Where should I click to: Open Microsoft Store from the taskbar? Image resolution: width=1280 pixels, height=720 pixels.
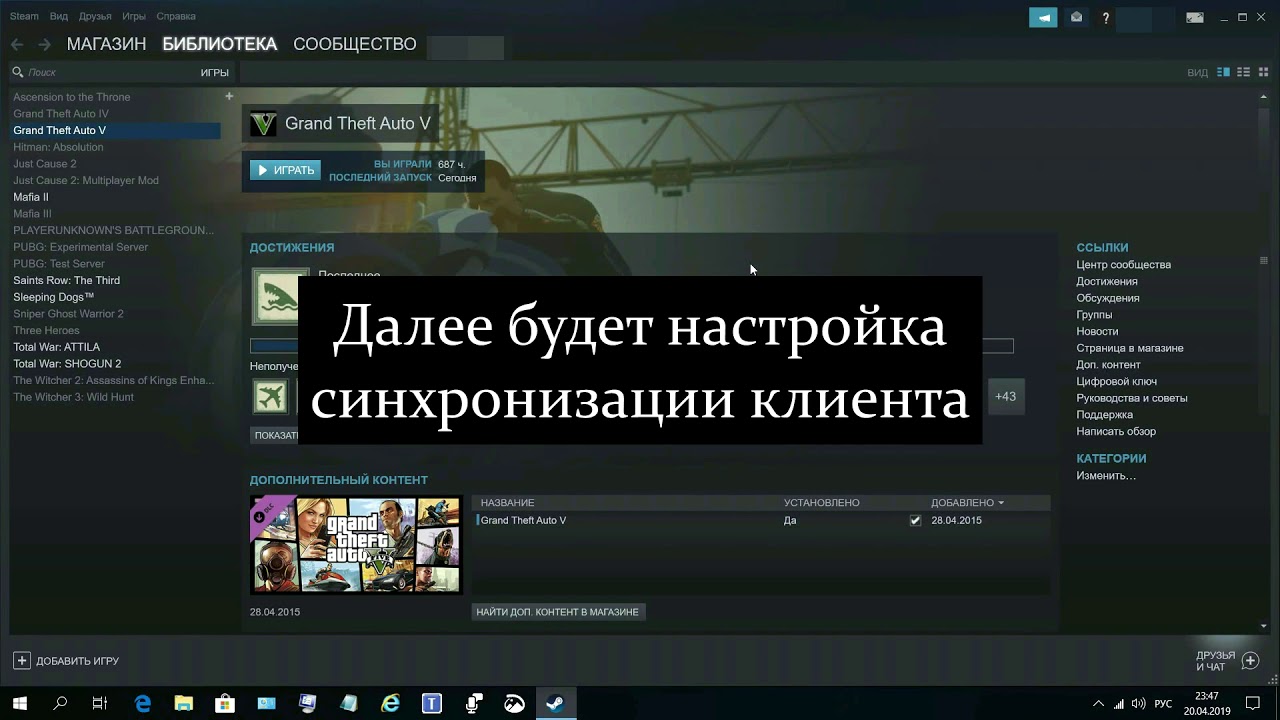[x=225, y=703]
